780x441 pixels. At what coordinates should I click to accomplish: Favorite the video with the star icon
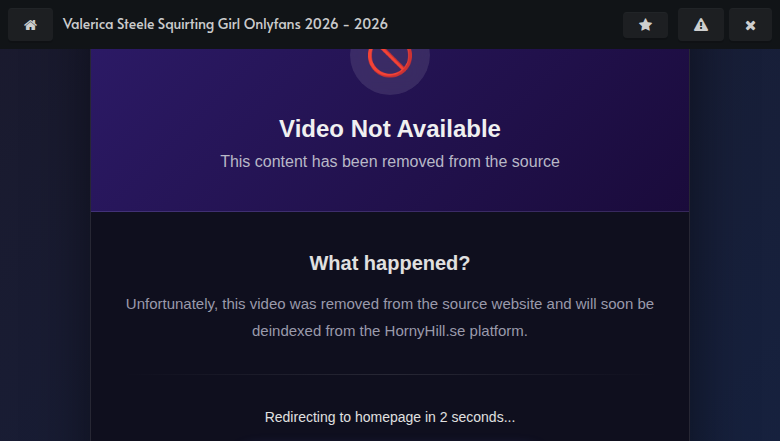click(645, 24)
